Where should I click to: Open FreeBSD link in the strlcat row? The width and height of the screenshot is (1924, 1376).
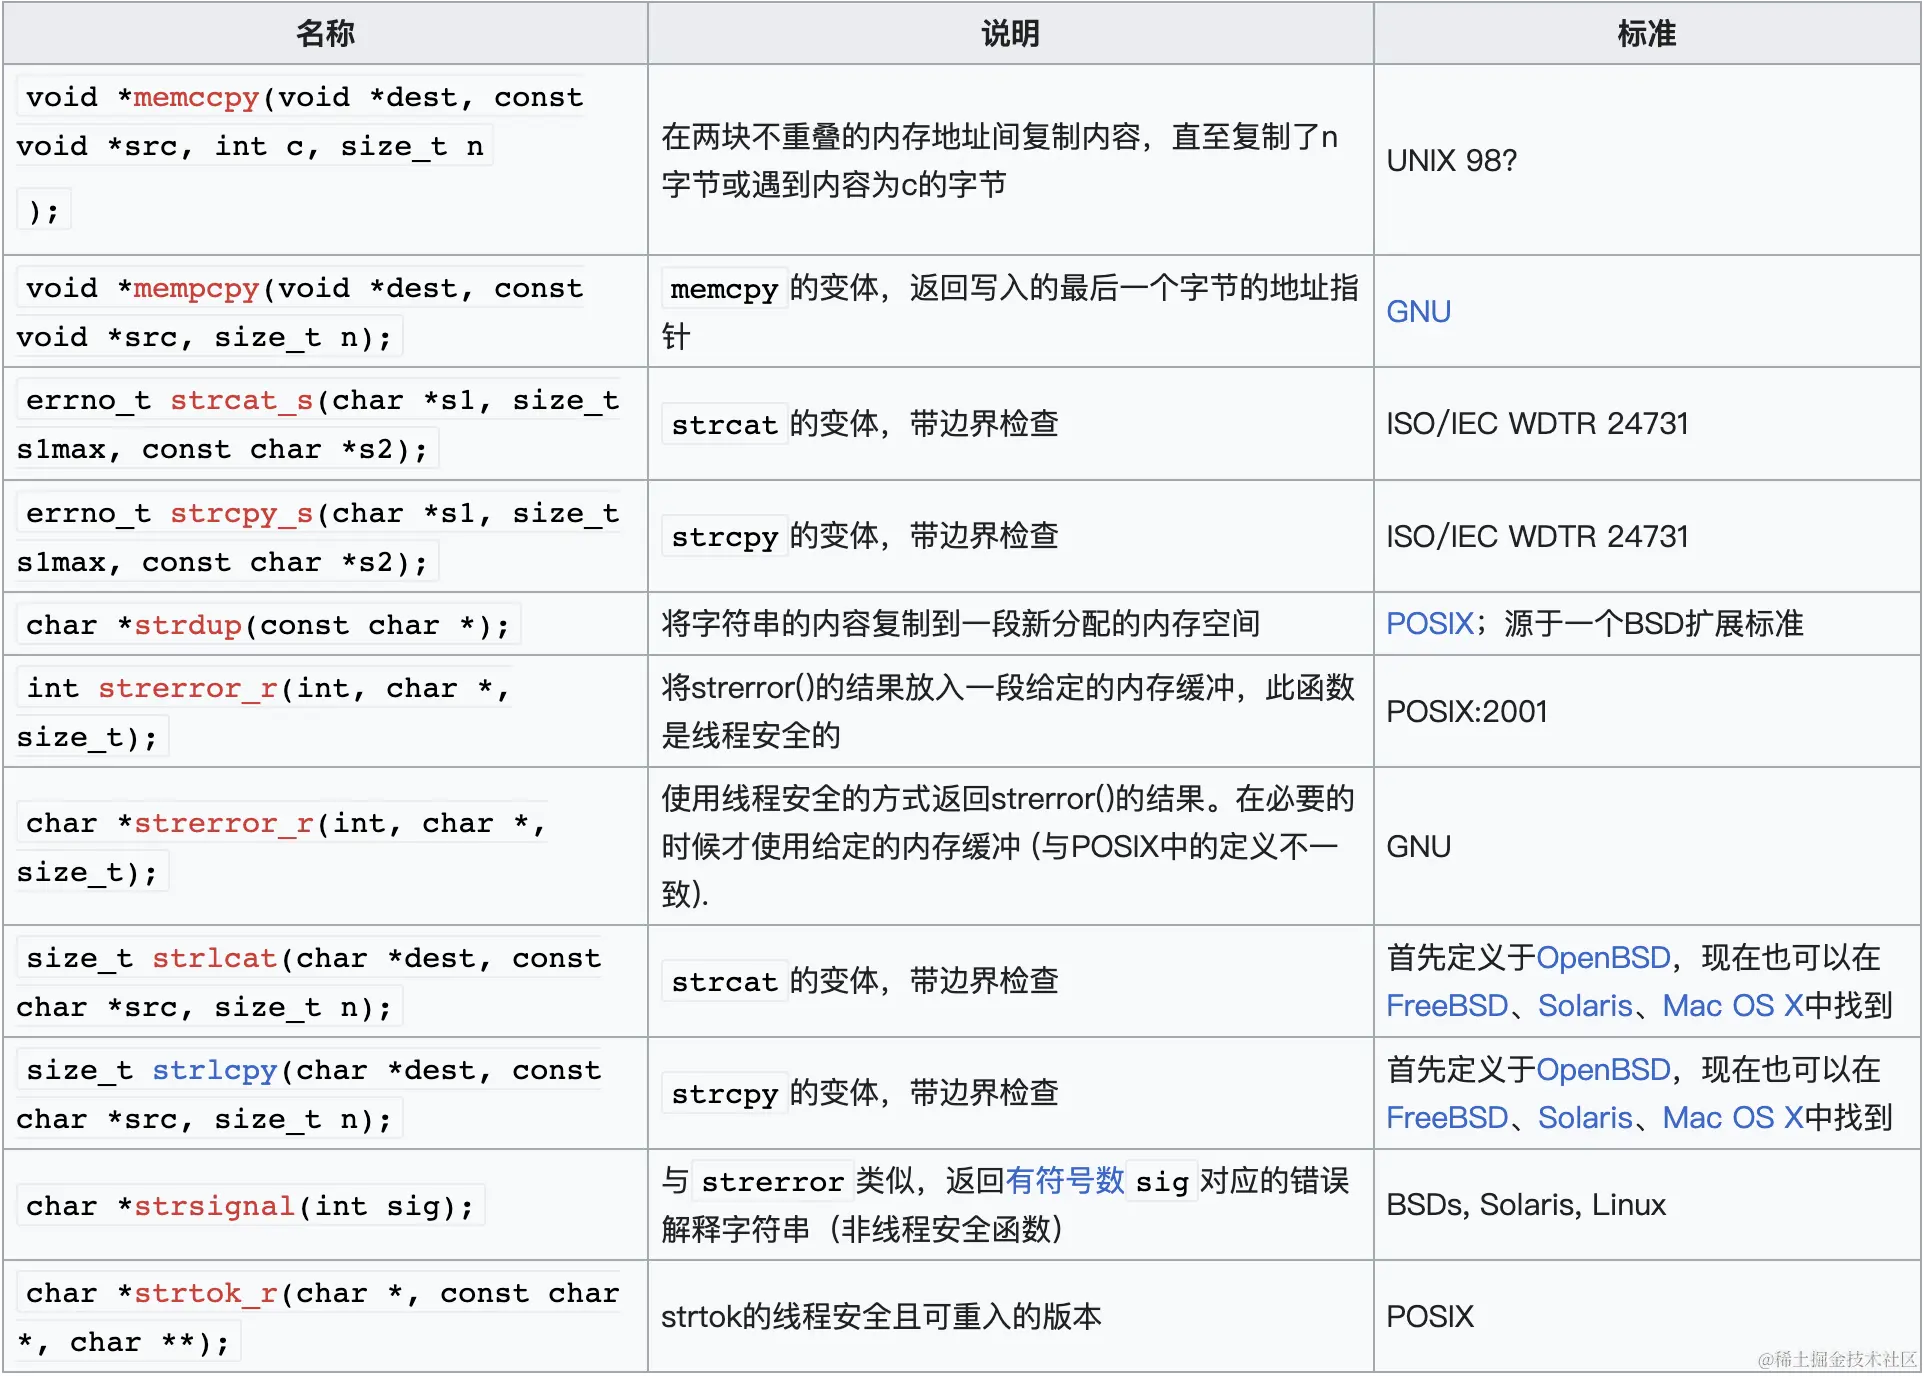(1446, 1006)
